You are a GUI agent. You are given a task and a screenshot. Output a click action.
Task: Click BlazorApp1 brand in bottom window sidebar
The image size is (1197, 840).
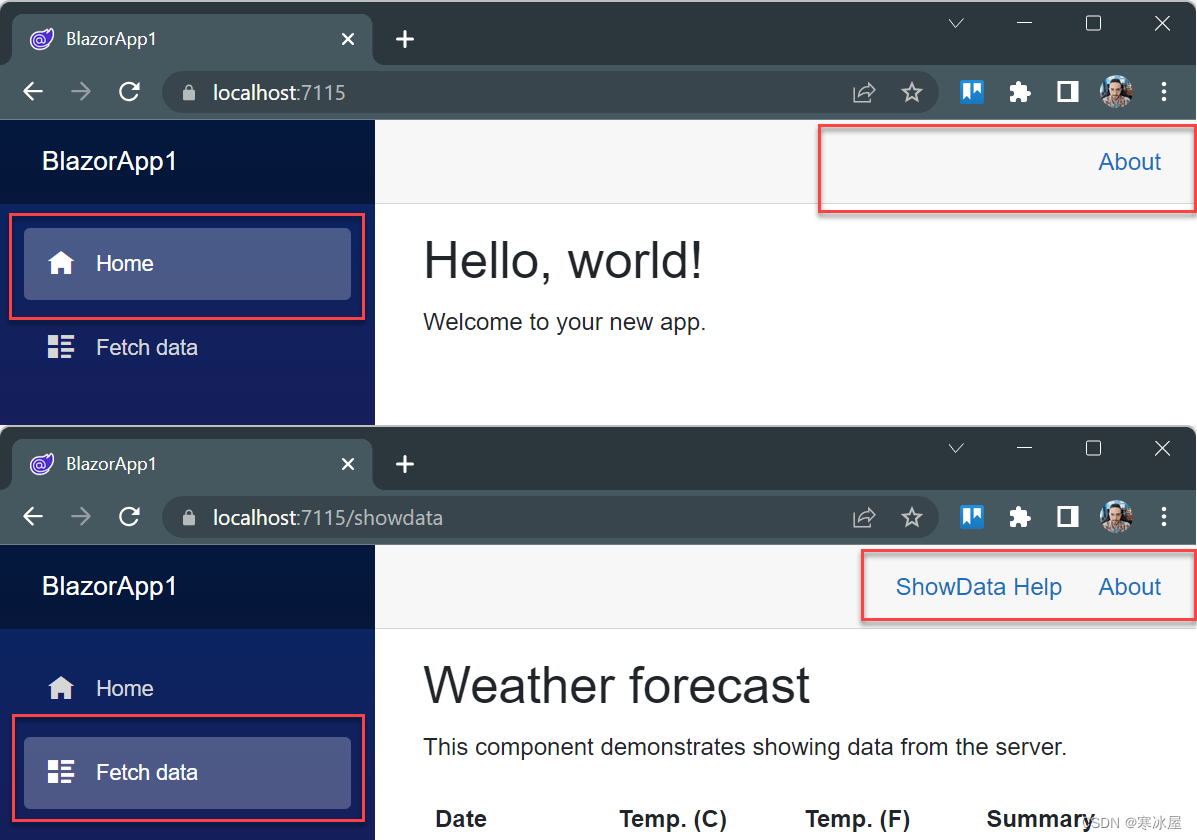(109, 586)
